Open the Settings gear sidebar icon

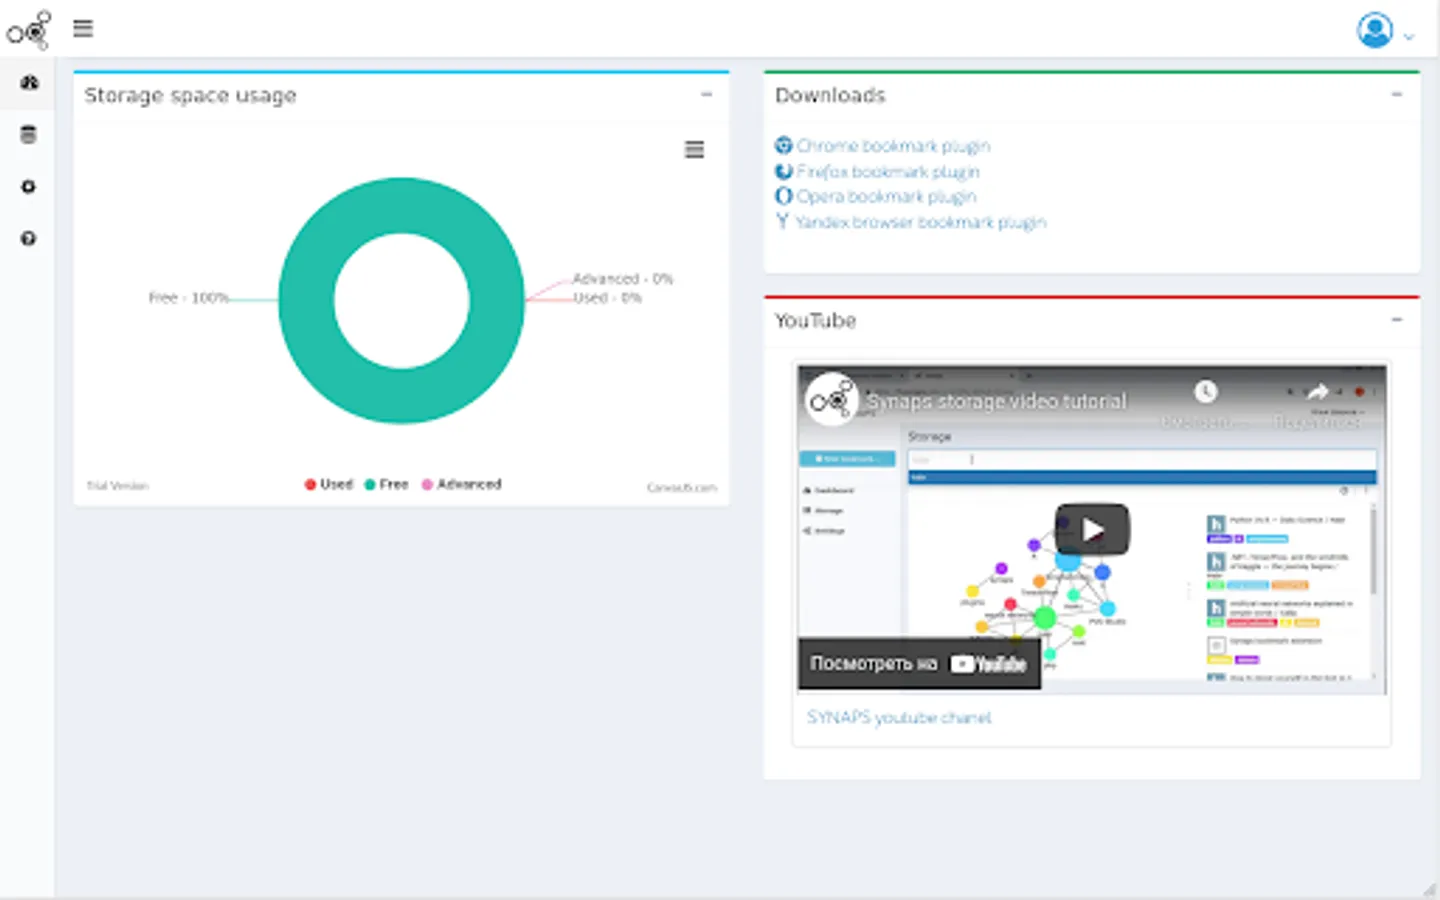[29, 187]
